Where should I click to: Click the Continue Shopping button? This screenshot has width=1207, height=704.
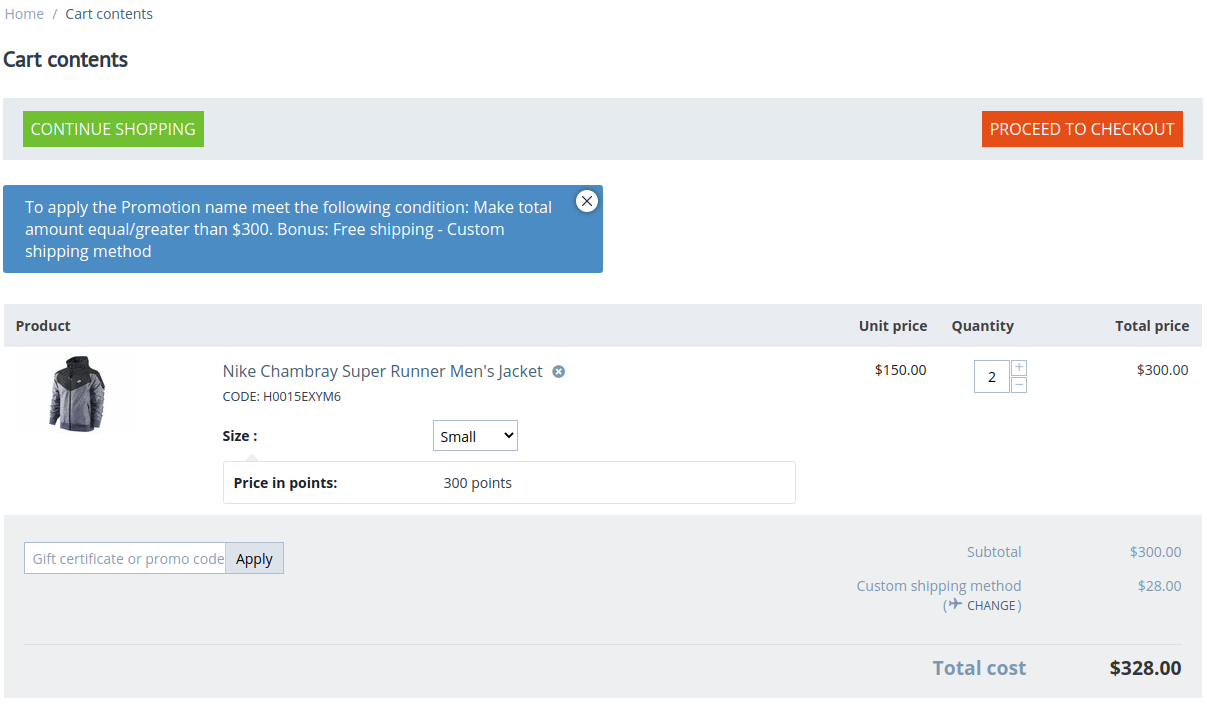click(x=113, y=129)
